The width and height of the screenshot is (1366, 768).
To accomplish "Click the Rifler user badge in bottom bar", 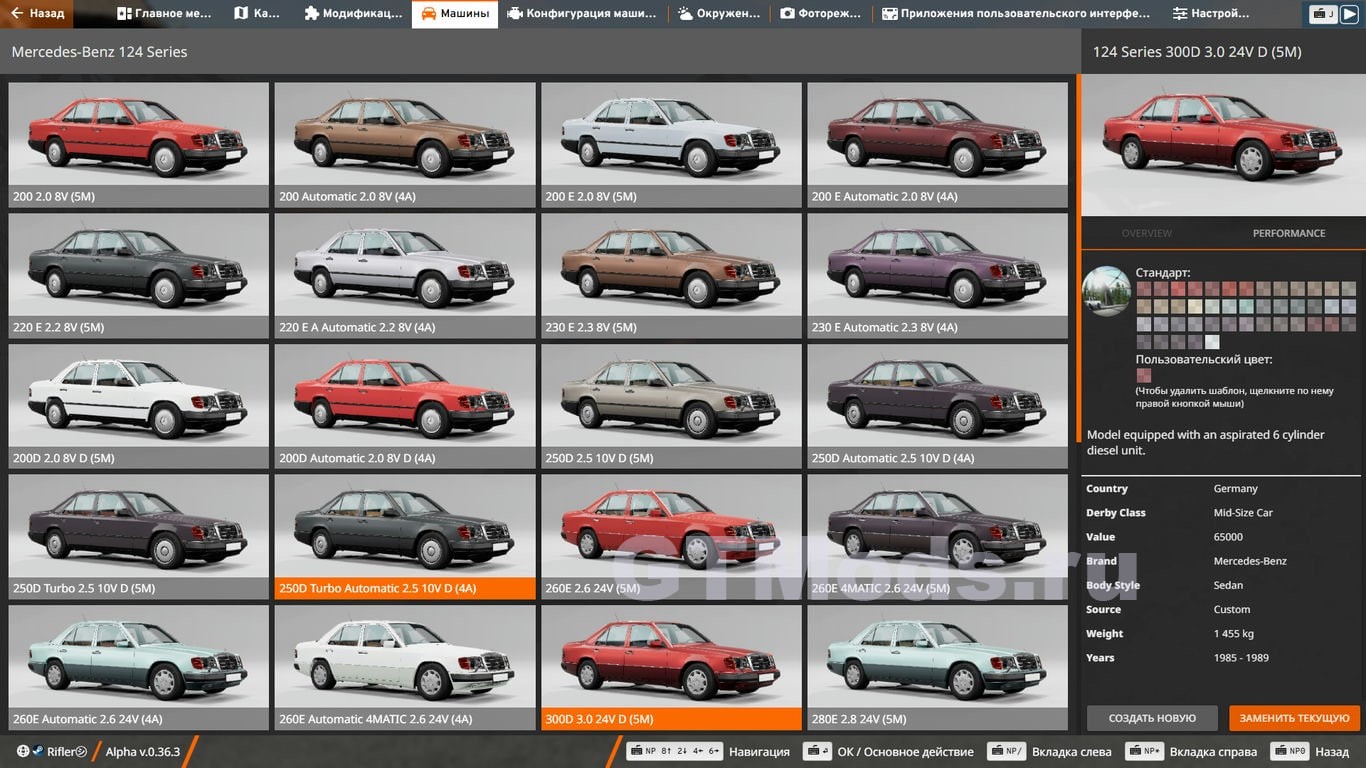I will (x=52, y=751).
